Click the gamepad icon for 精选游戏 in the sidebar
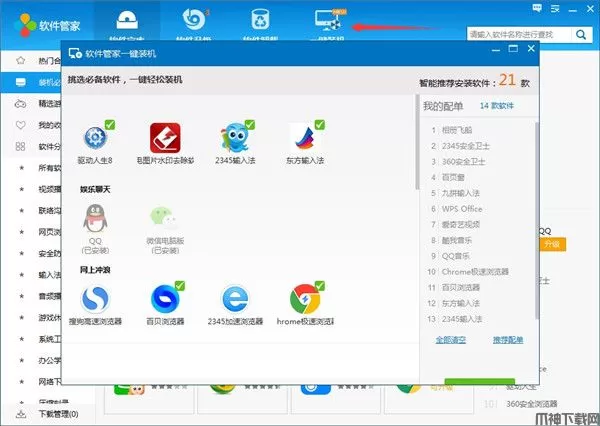The height and width of the screenshot is (426, 600). coord(21,104)
